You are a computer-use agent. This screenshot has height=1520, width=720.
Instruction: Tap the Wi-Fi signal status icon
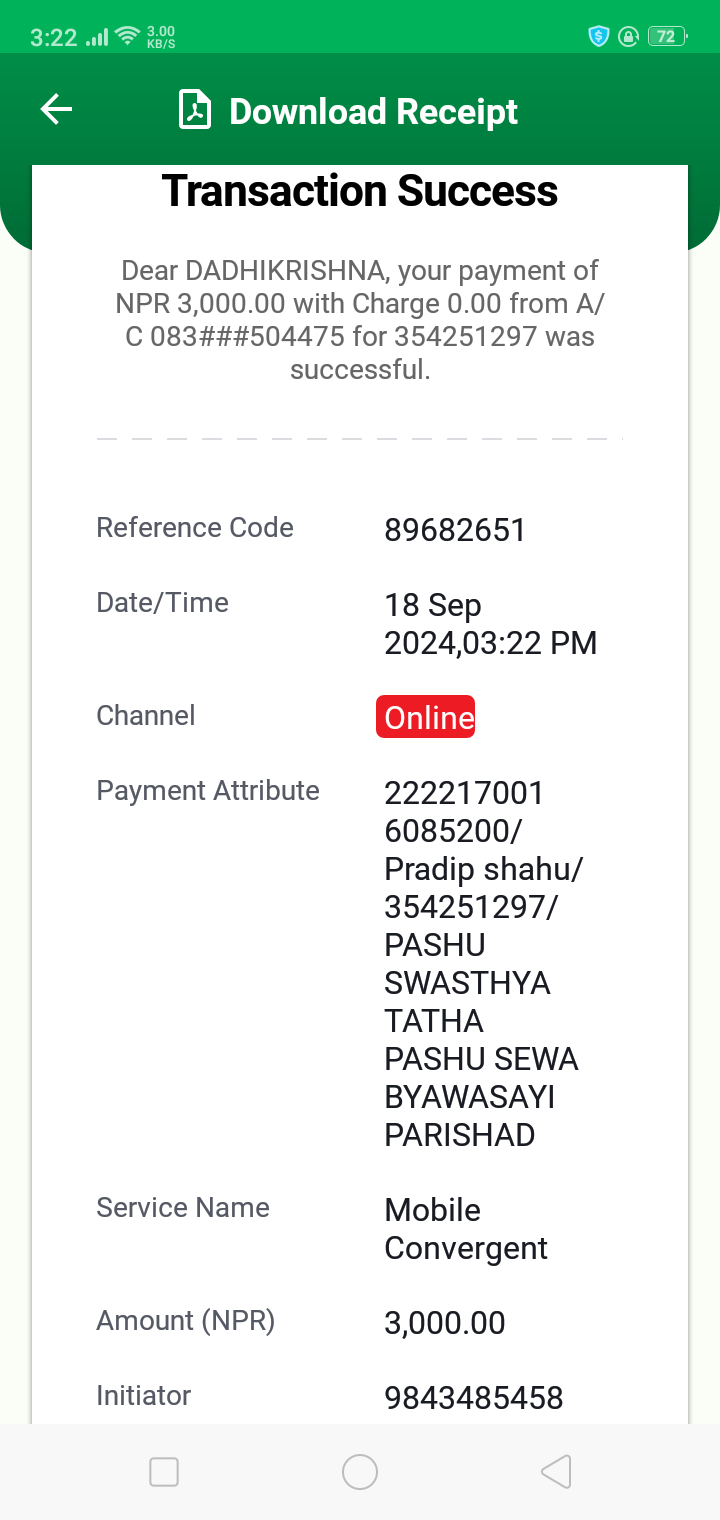(x=127, y=37)
